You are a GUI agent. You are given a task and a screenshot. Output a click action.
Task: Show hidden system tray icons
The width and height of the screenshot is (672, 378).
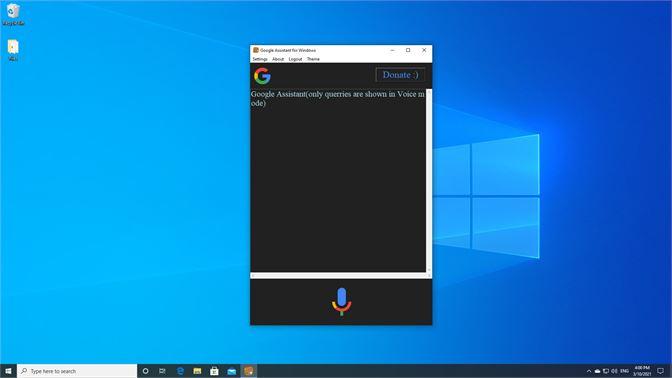(589, 371)
